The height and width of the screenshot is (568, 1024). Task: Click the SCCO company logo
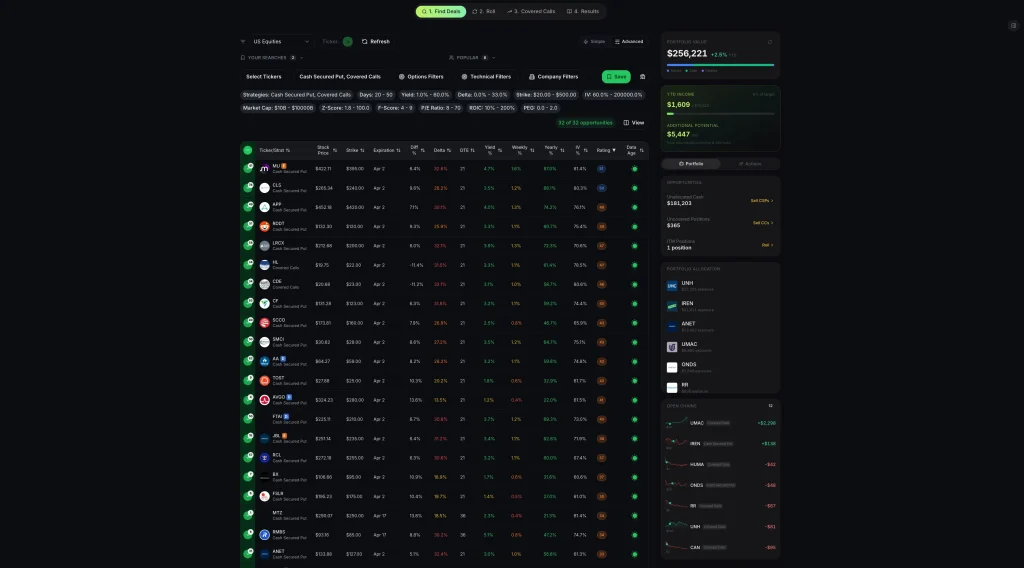tap(264, 323)
